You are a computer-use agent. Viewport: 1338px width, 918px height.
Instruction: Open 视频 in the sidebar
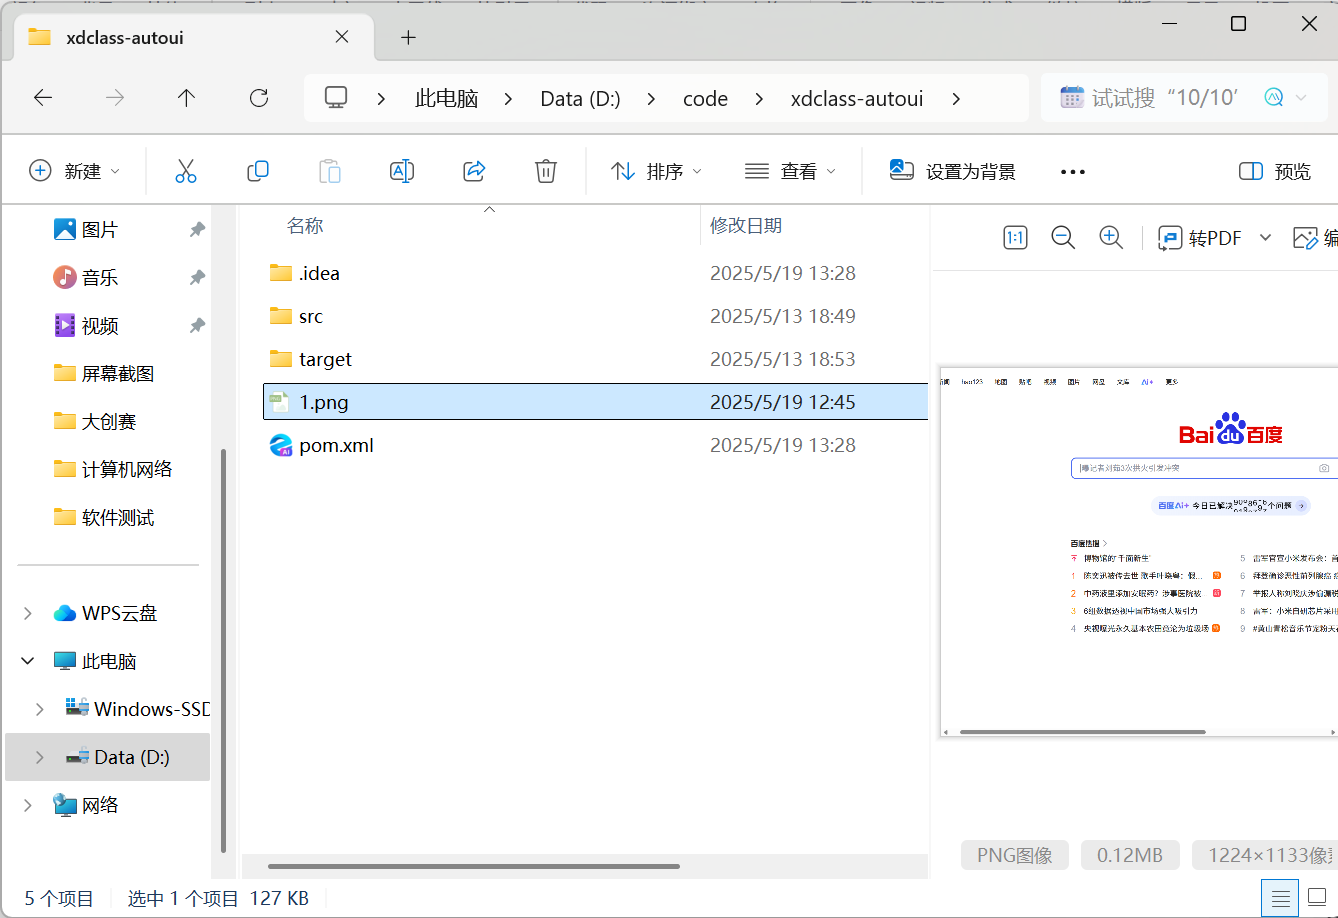click(x=99, y=326)
